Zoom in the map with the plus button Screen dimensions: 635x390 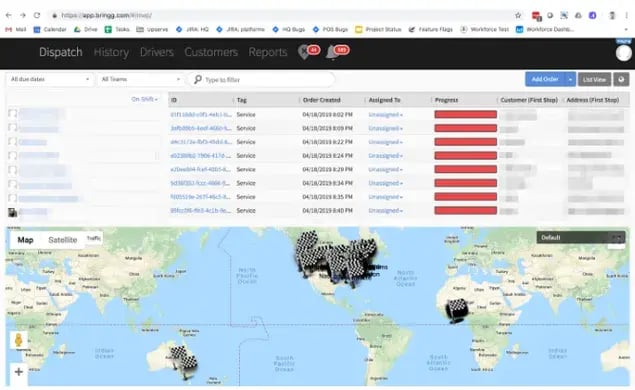(x=19, y=371)
